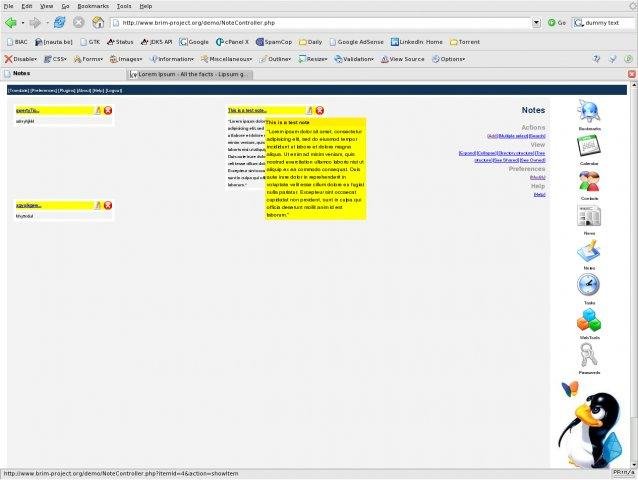Open the 'This is a test note...' title link
The width and height of the screenshot is (638, 480).
(x=247, y=110)
